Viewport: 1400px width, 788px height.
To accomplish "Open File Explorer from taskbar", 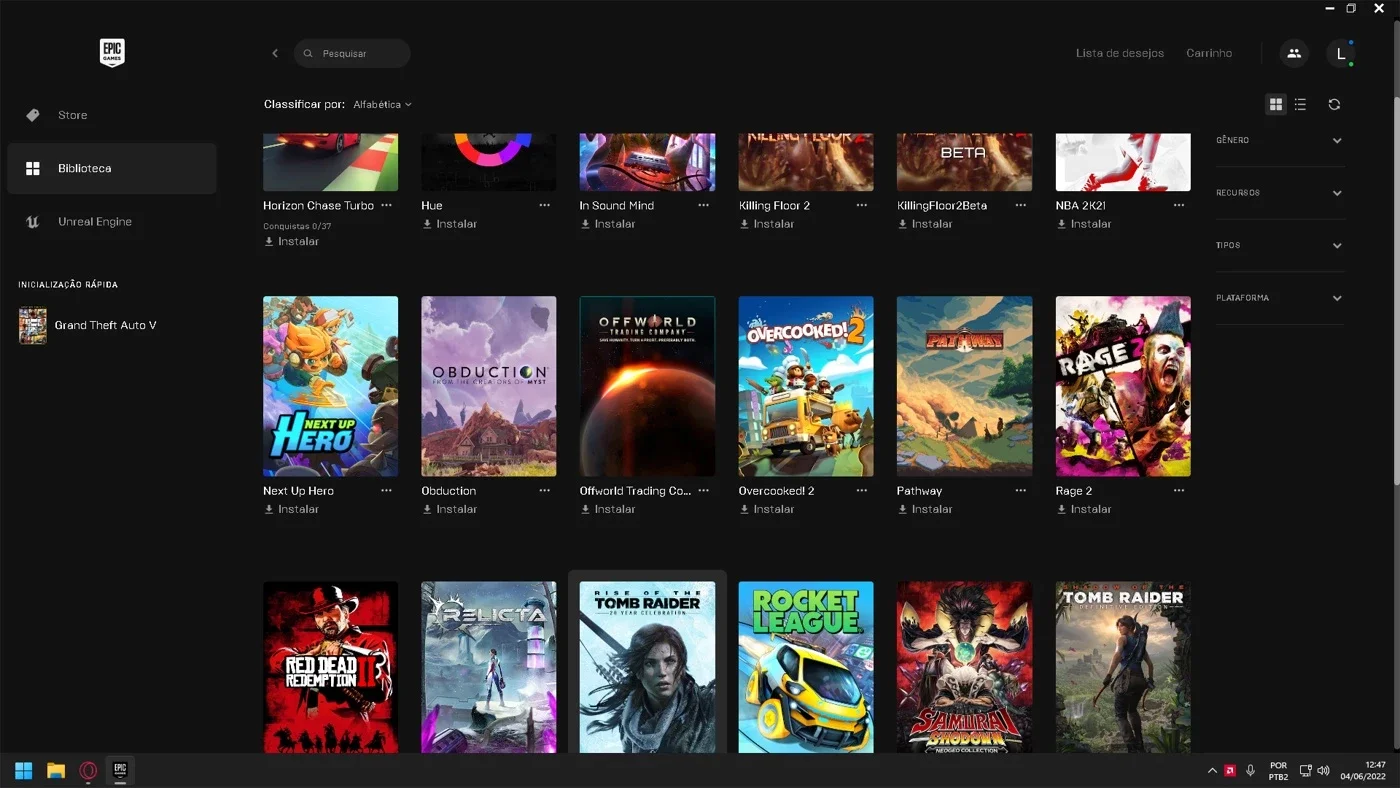I will coord(56,770).
